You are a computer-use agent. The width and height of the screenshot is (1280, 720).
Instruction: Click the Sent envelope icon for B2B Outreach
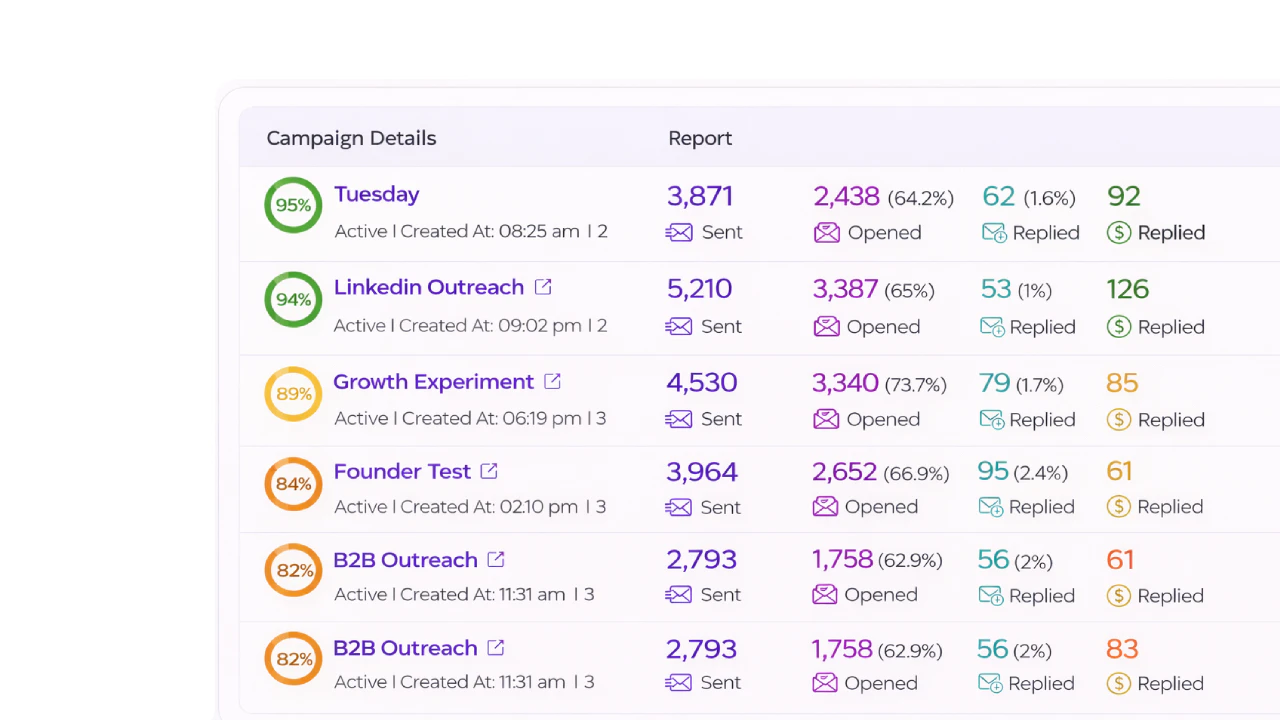[679, 595]
